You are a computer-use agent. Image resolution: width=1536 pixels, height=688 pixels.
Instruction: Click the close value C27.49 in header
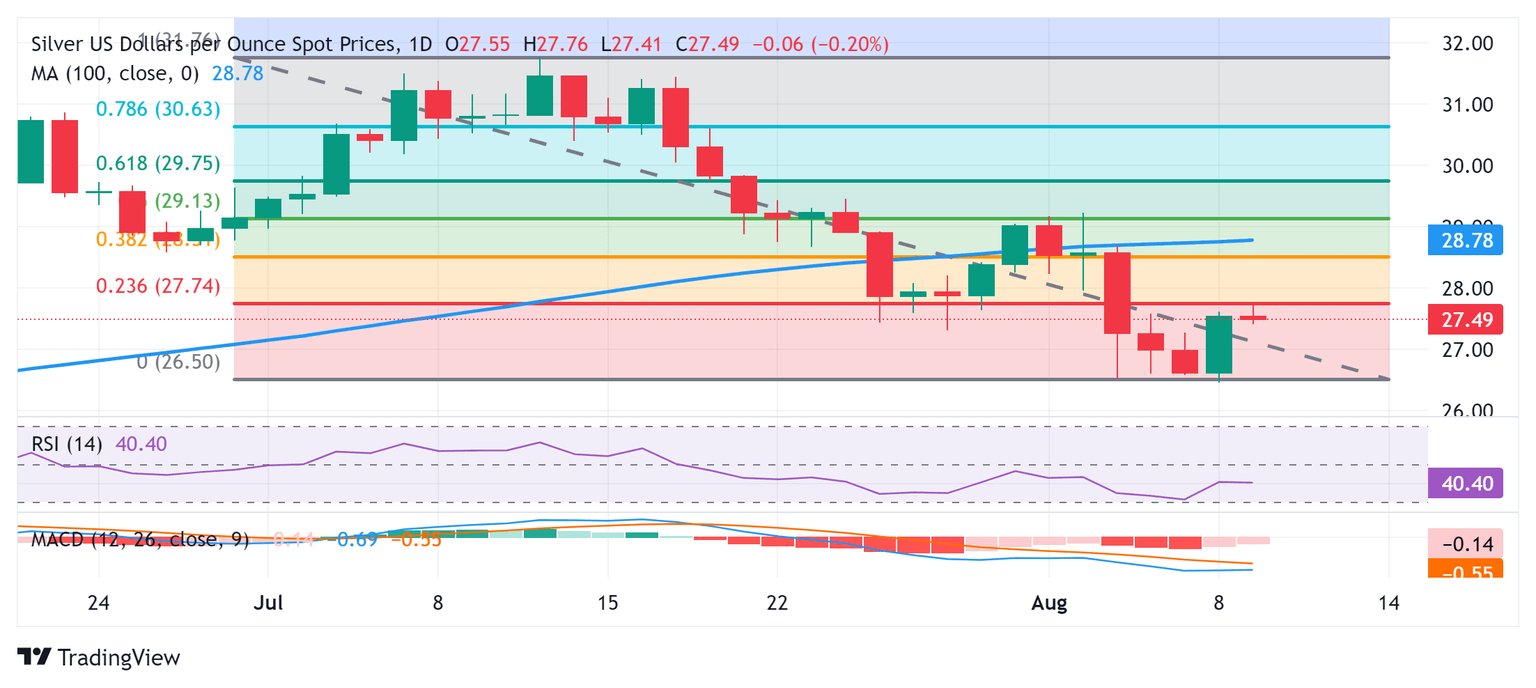[x=709, y=44]
